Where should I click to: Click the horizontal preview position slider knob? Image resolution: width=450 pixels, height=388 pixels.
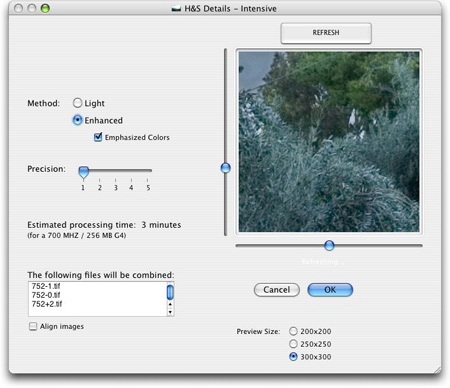pos(329,246)
